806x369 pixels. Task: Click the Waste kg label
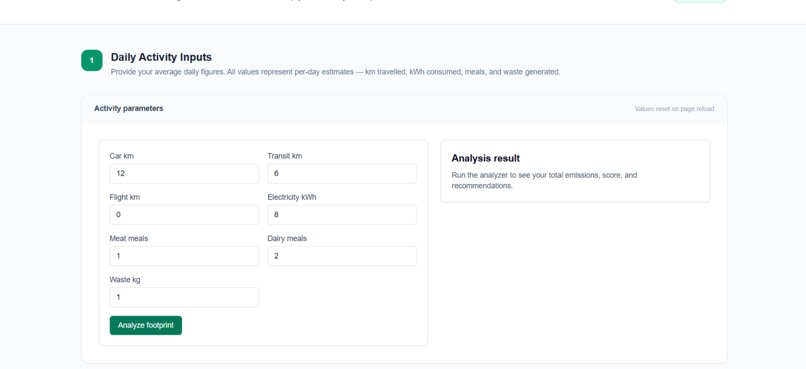(125, 280)
